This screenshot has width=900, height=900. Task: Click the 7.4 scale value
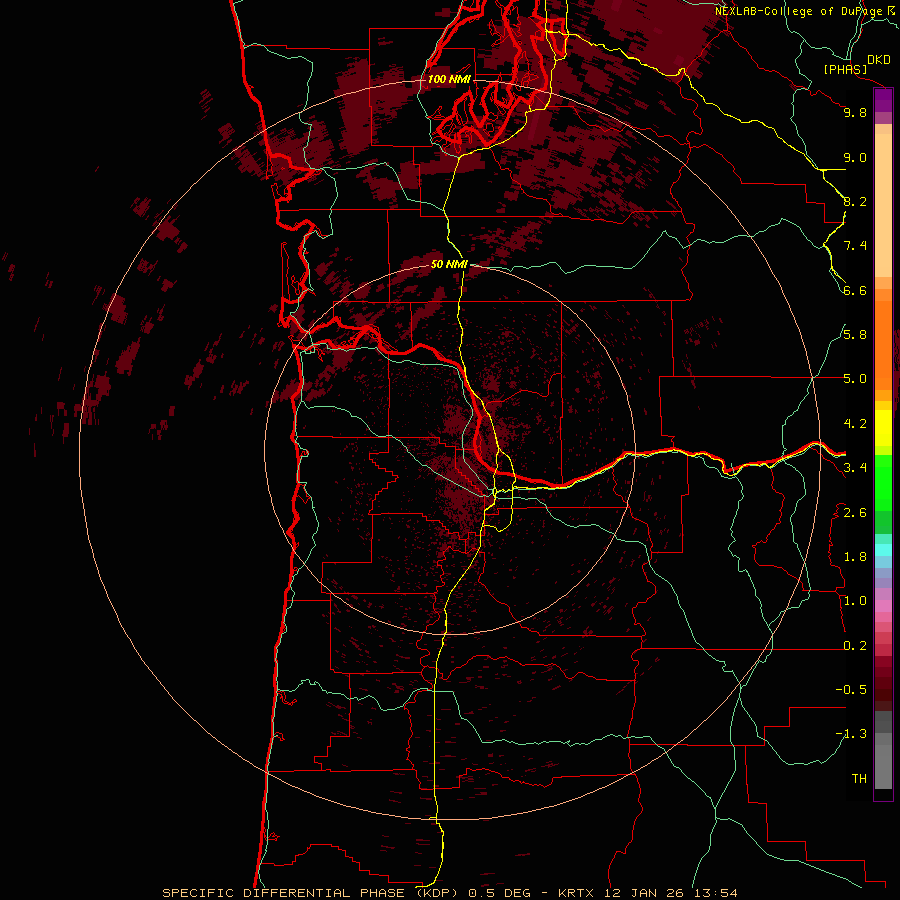855,246
